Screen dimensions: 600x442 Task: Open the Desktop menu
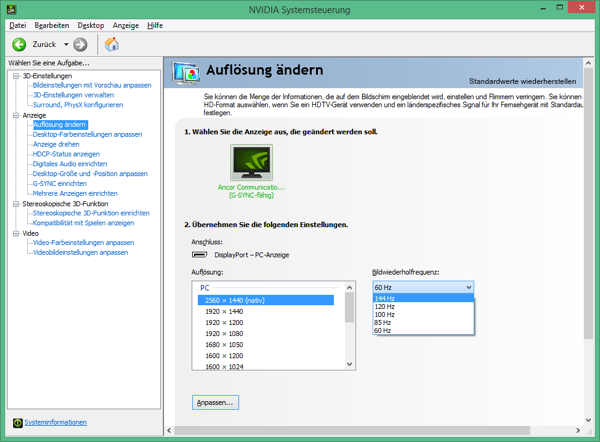(91, 25)
